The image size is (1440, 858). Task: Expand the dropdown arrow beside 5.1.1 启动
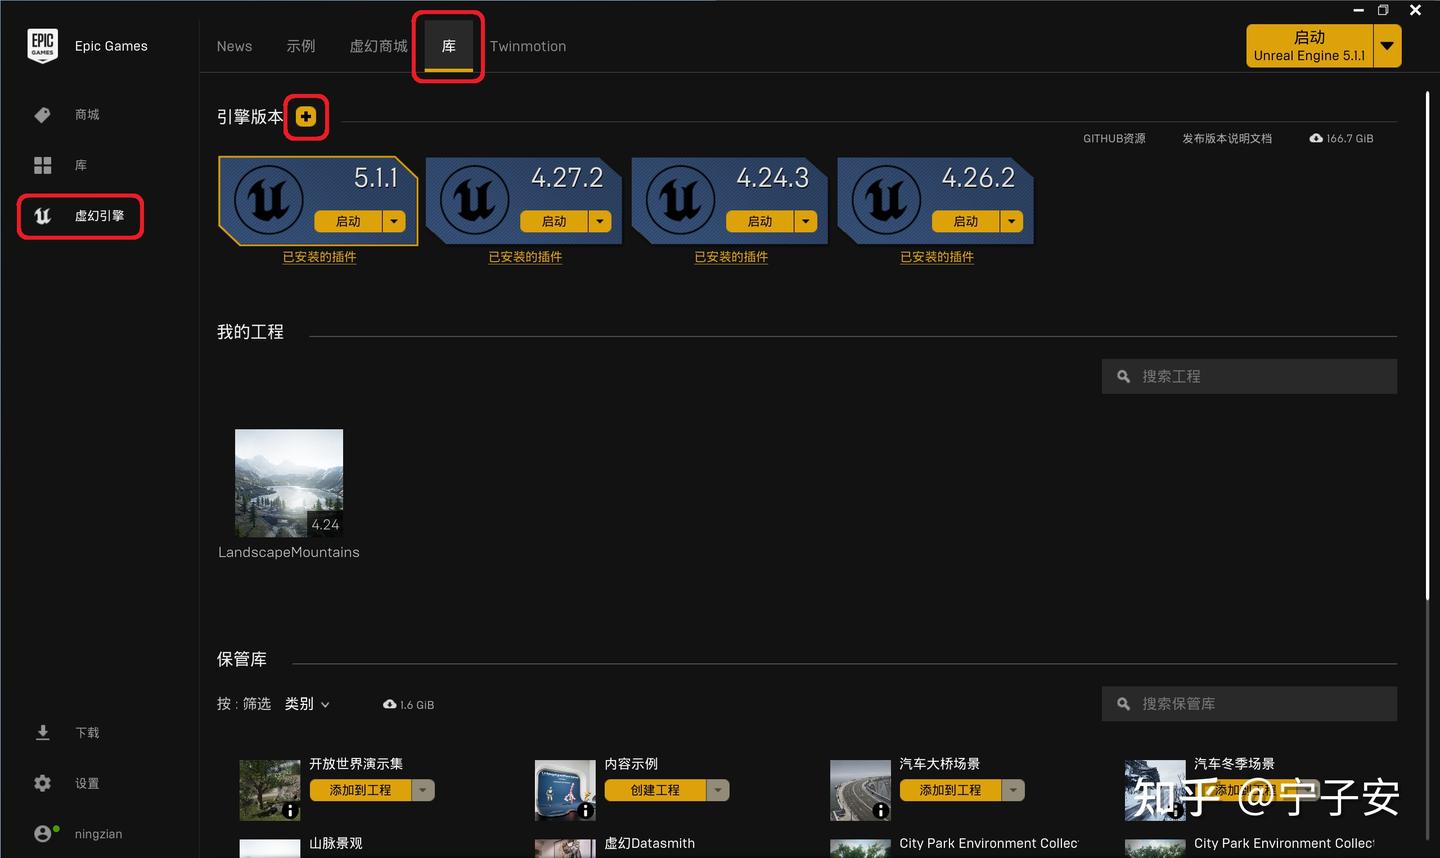pyautogui.click(x=394, y=221)
